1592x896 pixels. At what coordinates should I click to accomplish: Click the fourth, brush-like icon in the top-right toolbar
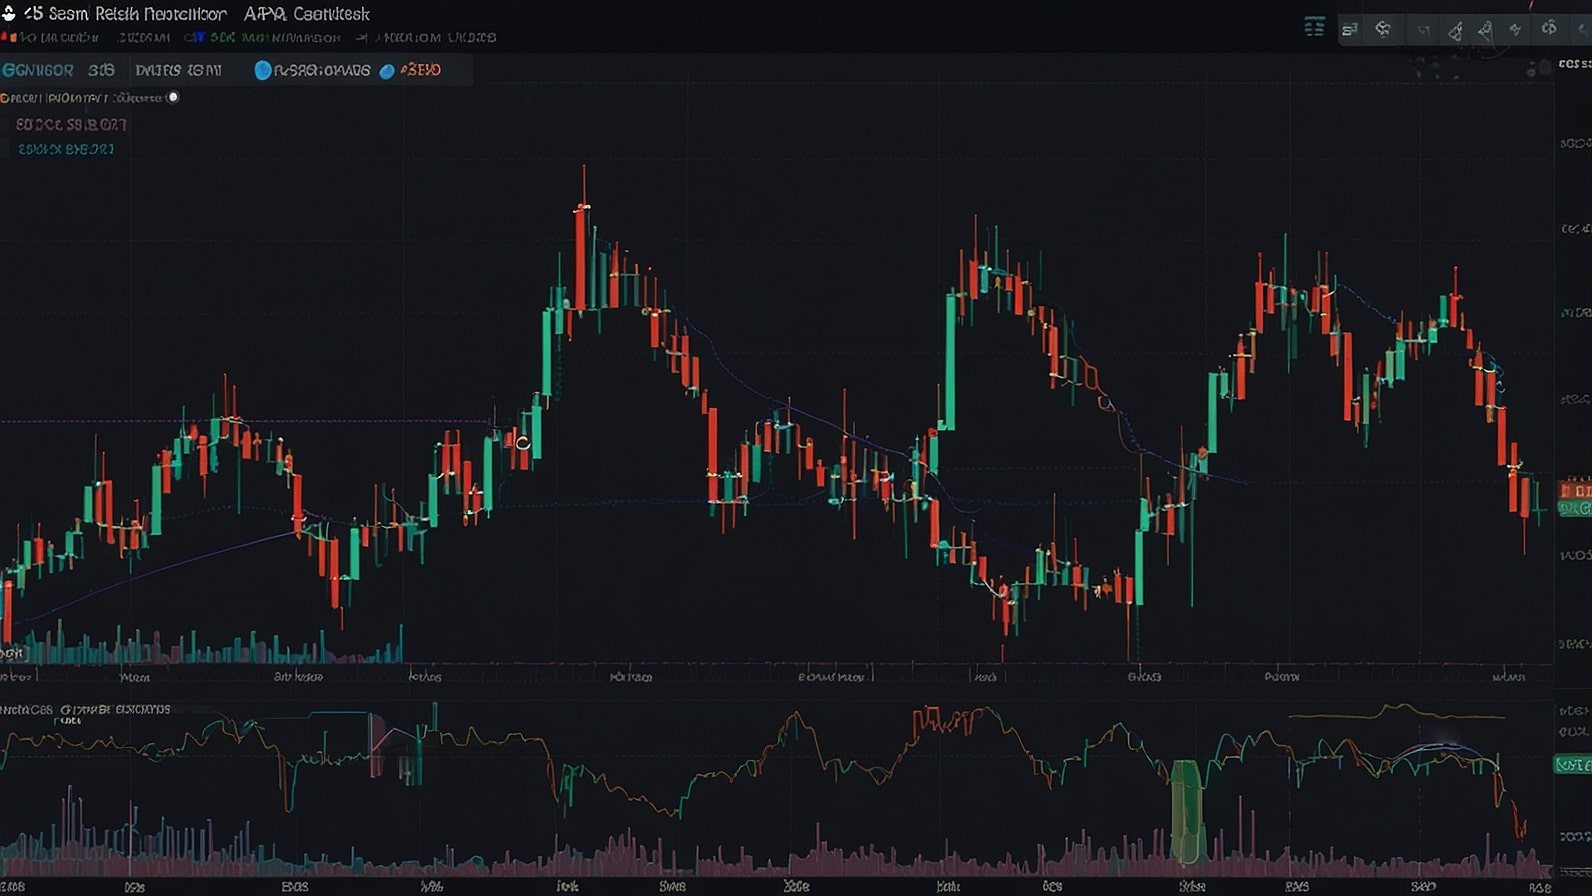[x=1456, y=31]
